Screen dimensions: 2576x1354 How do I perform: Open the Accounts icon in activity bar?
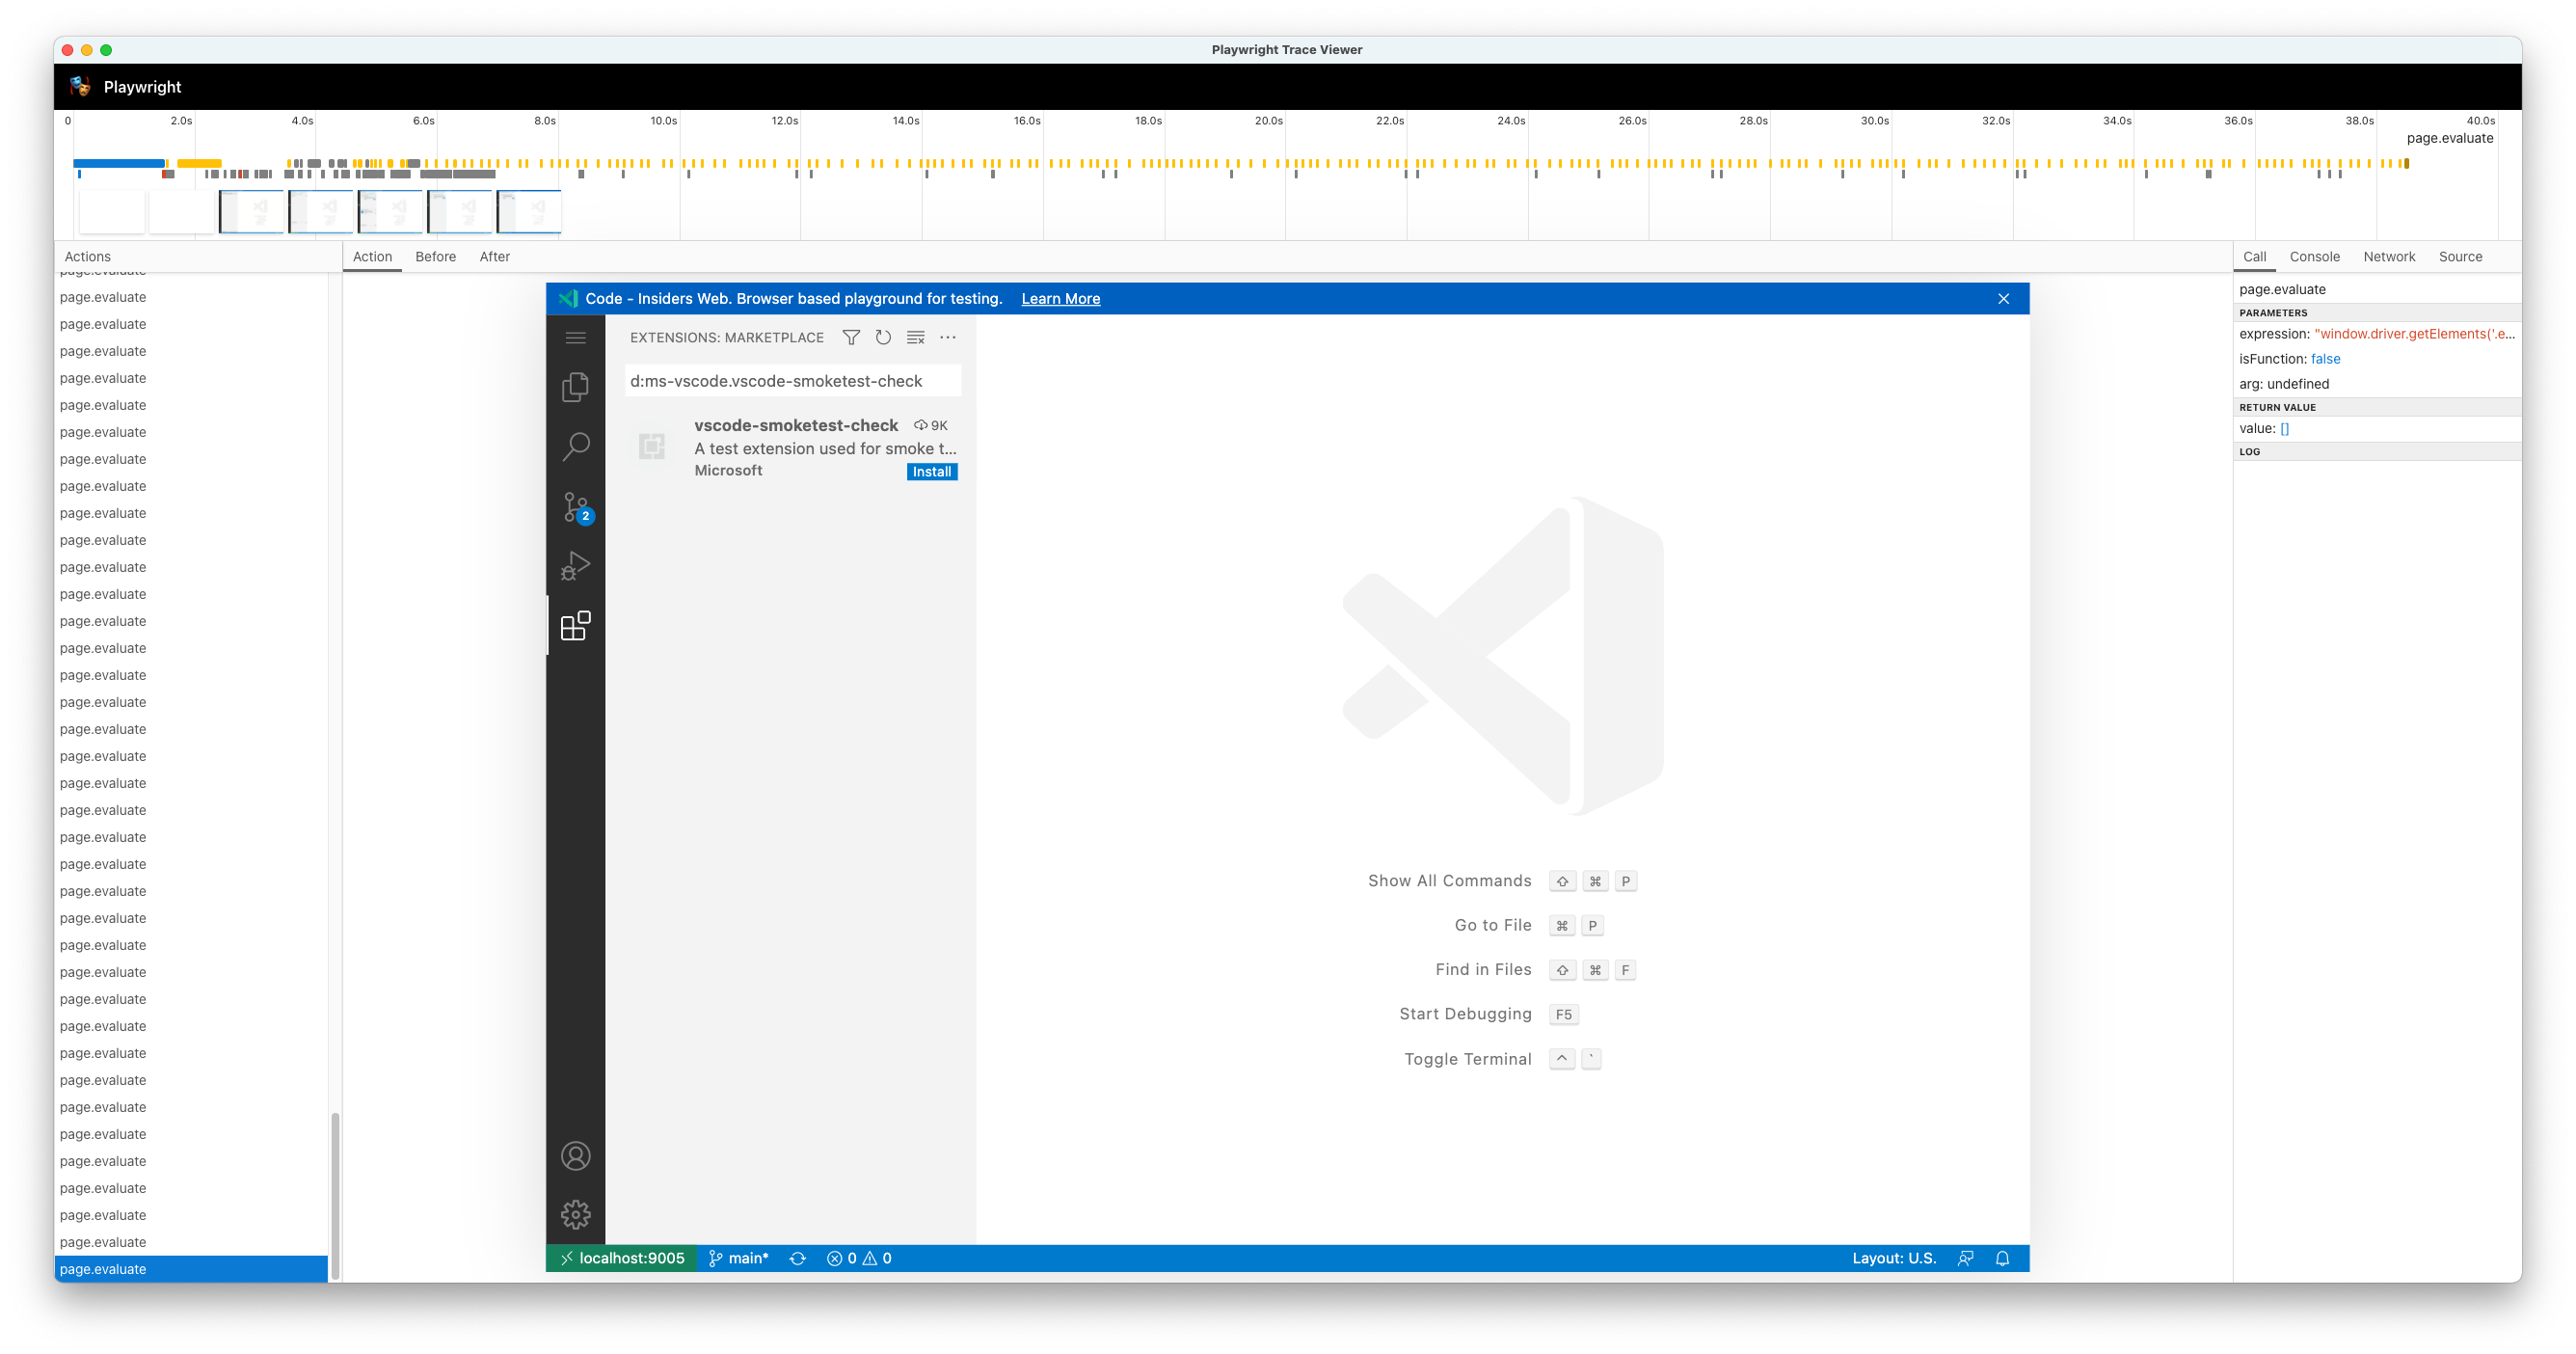(575, 1156)
